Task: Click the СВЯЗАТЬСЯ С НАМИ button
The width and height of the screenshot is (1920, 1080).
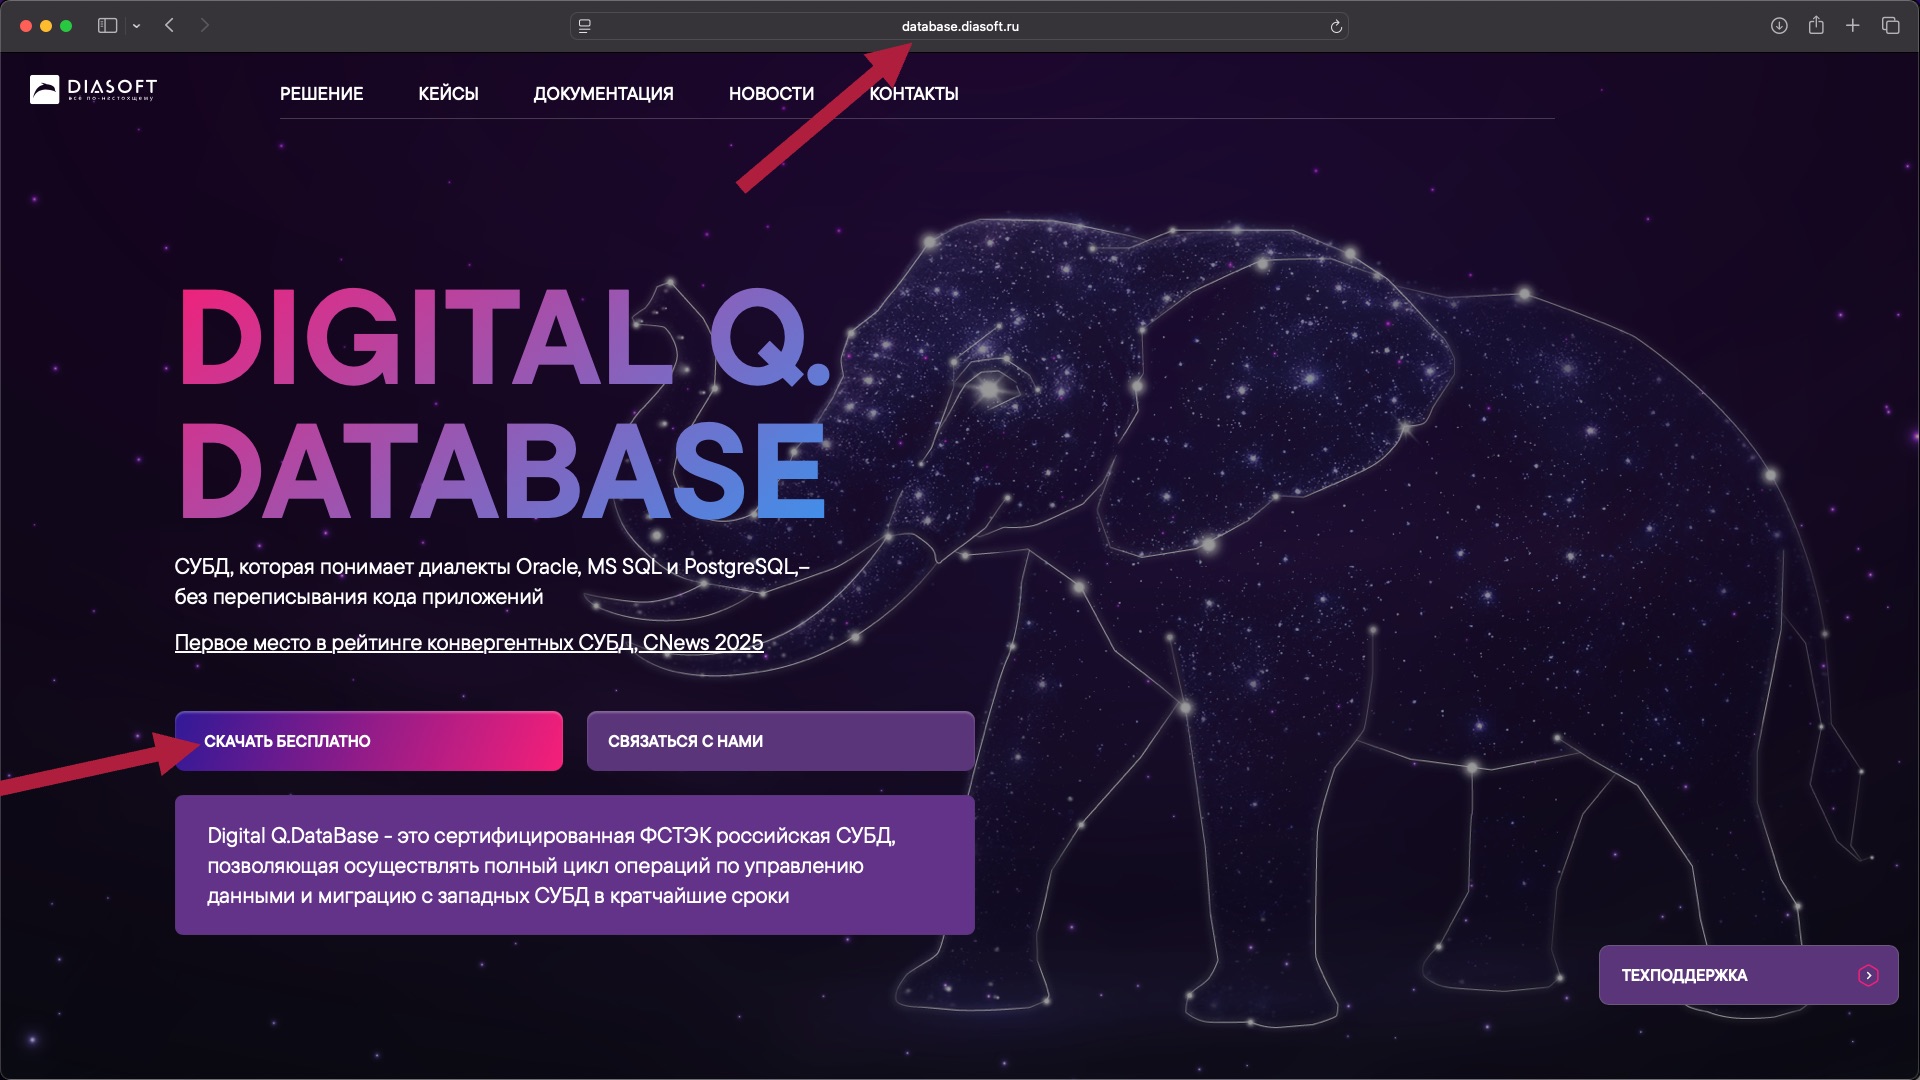Action: [780, 741]
